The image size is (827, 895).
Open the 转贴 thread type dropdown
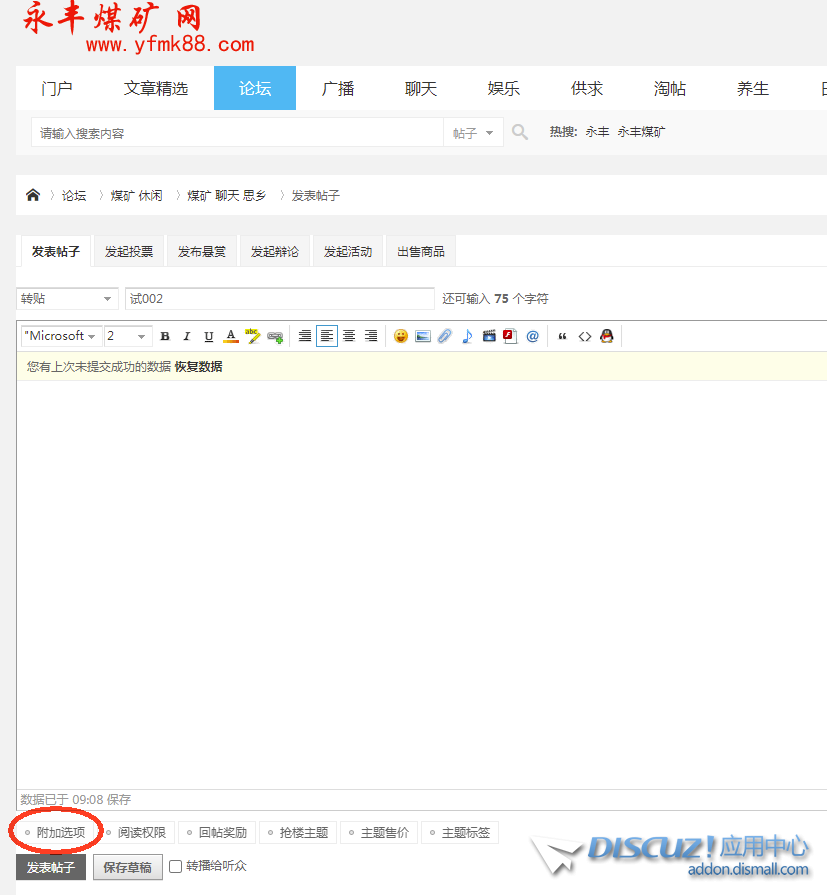point(67,299)
